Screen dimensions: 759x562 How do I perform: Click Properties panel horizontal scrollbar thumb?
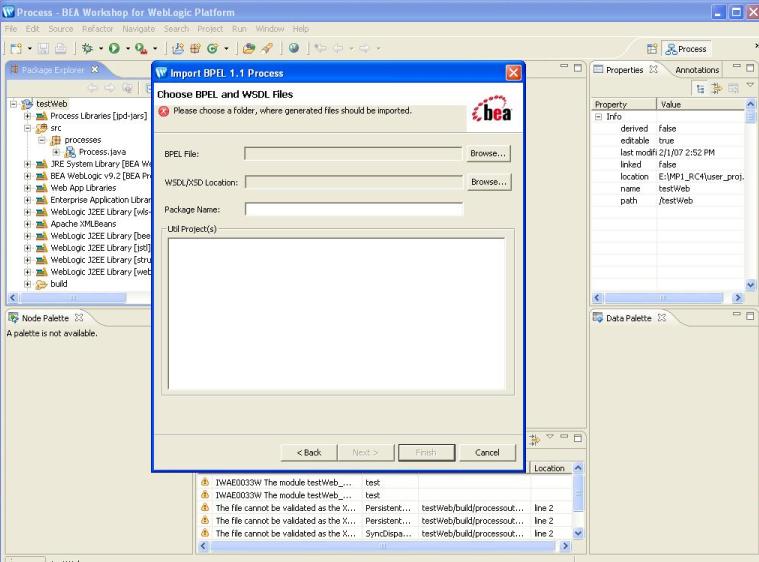[x=664, y=298]
